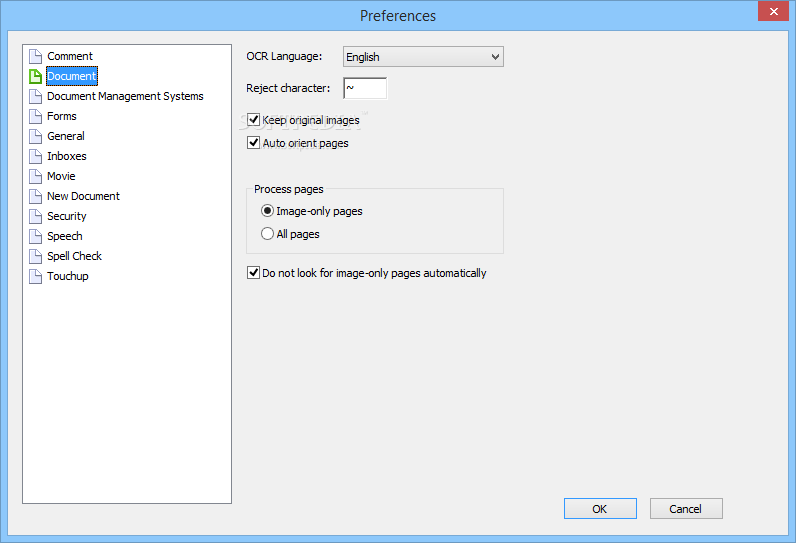Select Image-only pages radio button
The height and width of the screenshot is (543, 796).
267,211
